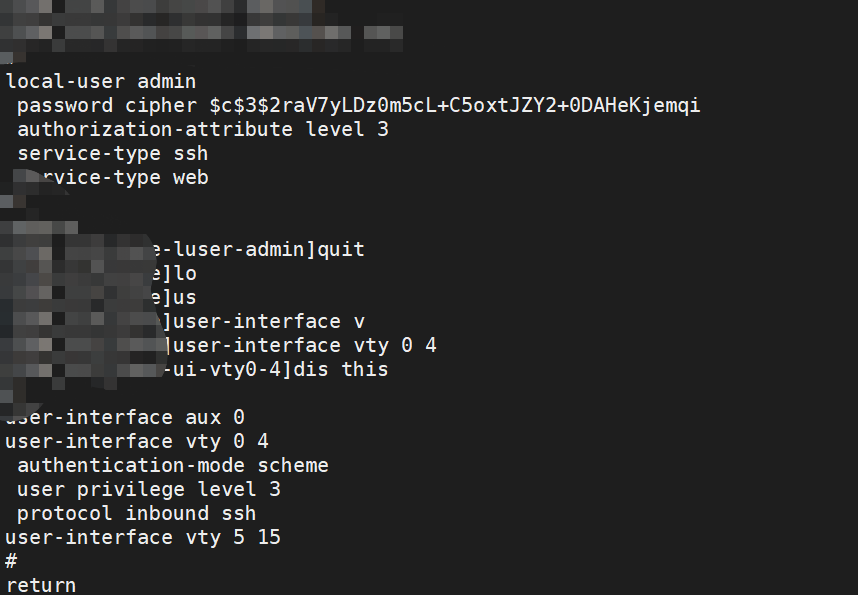
Task: Click the "service-type ssh" line
Action: [113, 153]
